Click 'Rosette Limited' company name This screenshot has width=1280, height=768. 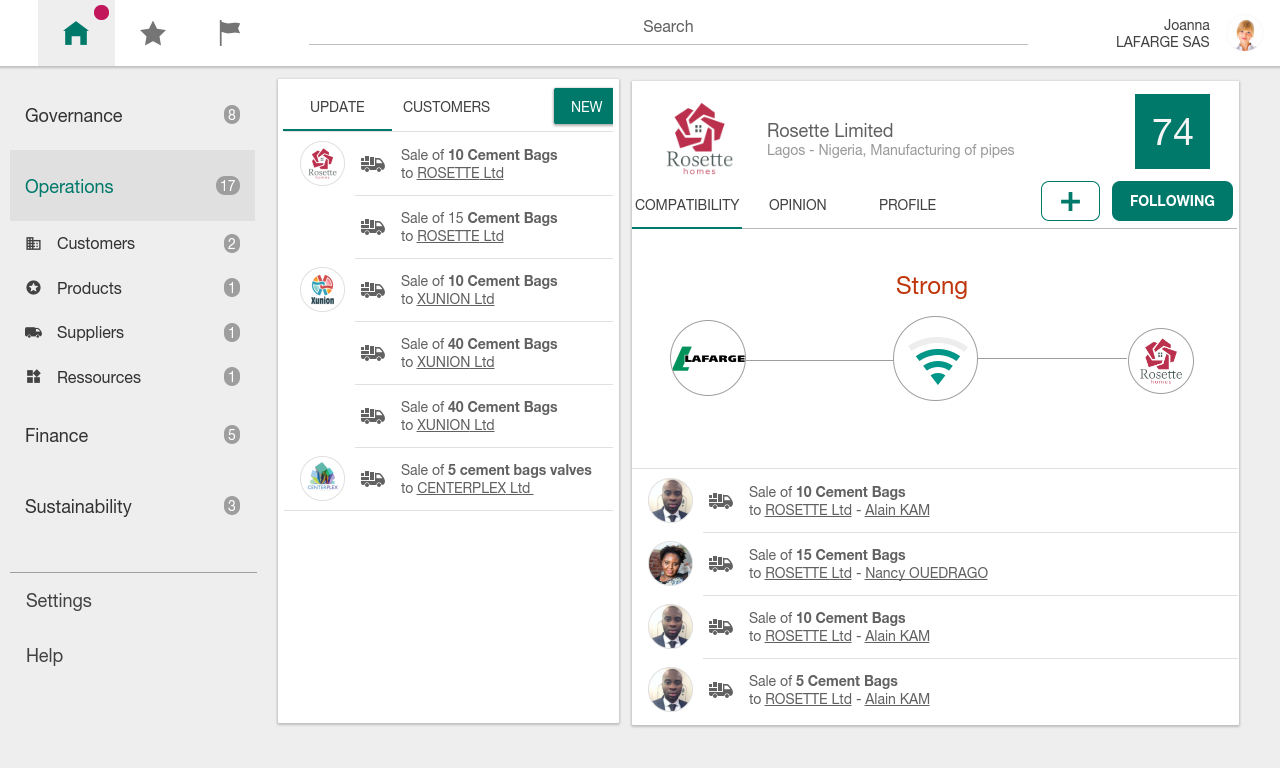[x=830, y=130]
